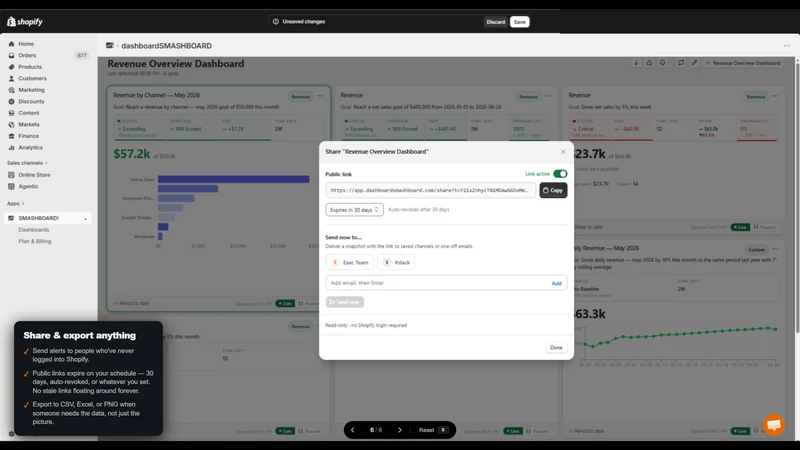Toggle Live on Week to date card
This screenshot has width=800, height=450.
(x=740, y=227)
